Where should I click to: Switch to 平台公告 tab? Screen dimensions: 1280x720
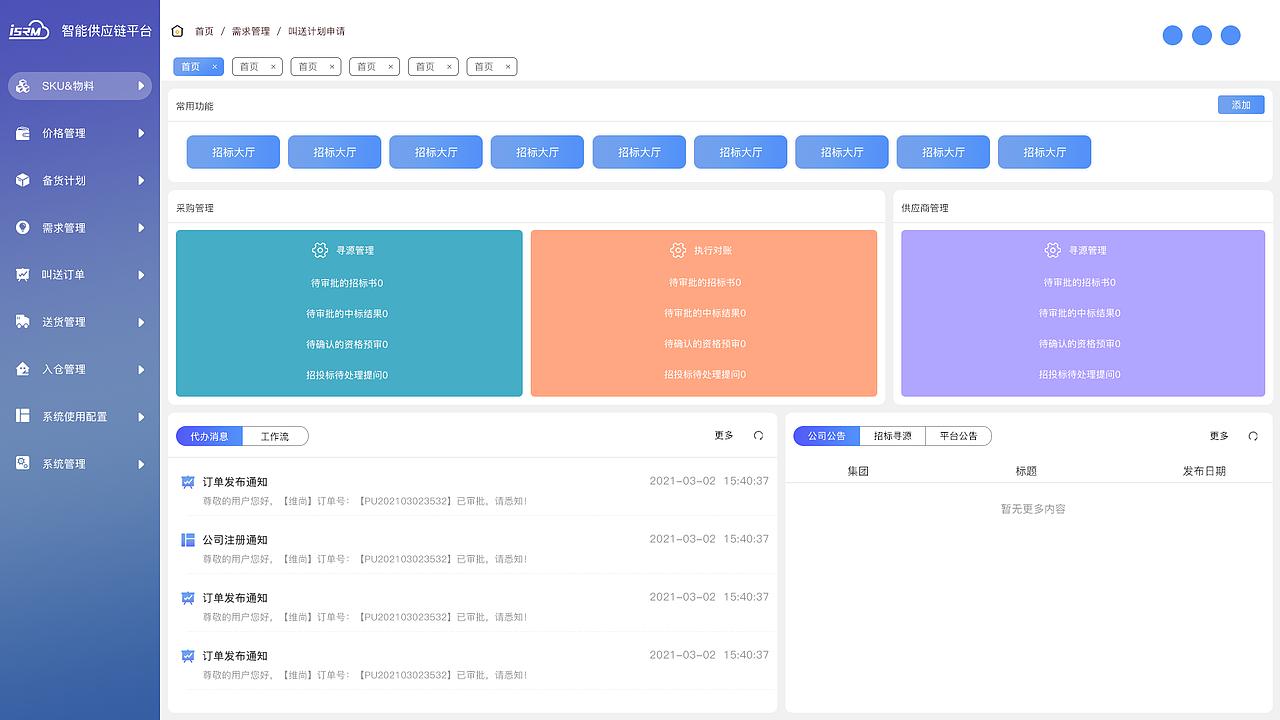pyautogui.click(x=958, y=436)
